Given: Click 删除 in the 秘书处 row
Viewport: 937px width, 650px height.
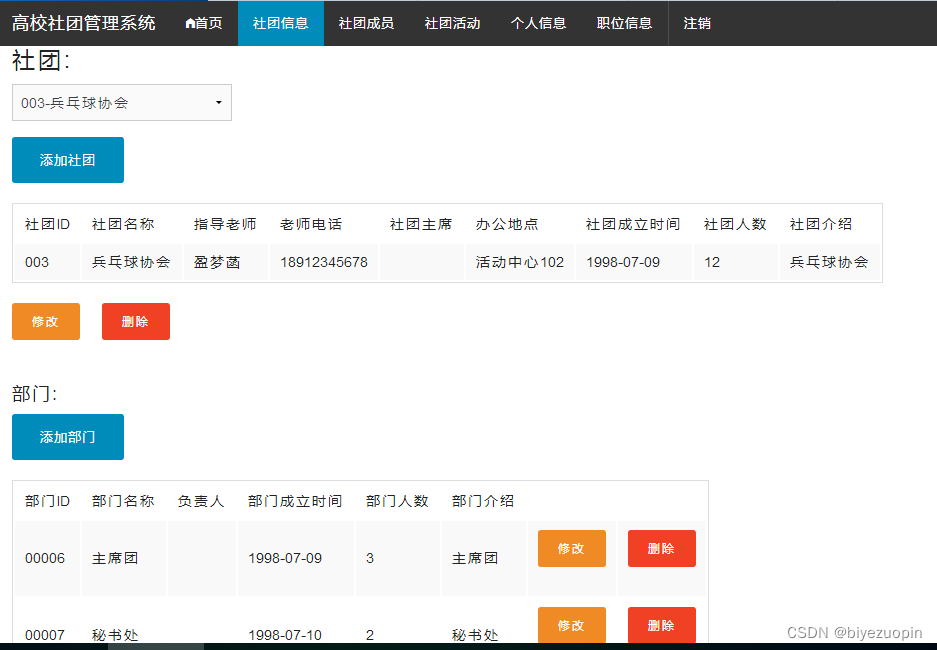Looking at the screenshot, I should (x=662, y=625).
